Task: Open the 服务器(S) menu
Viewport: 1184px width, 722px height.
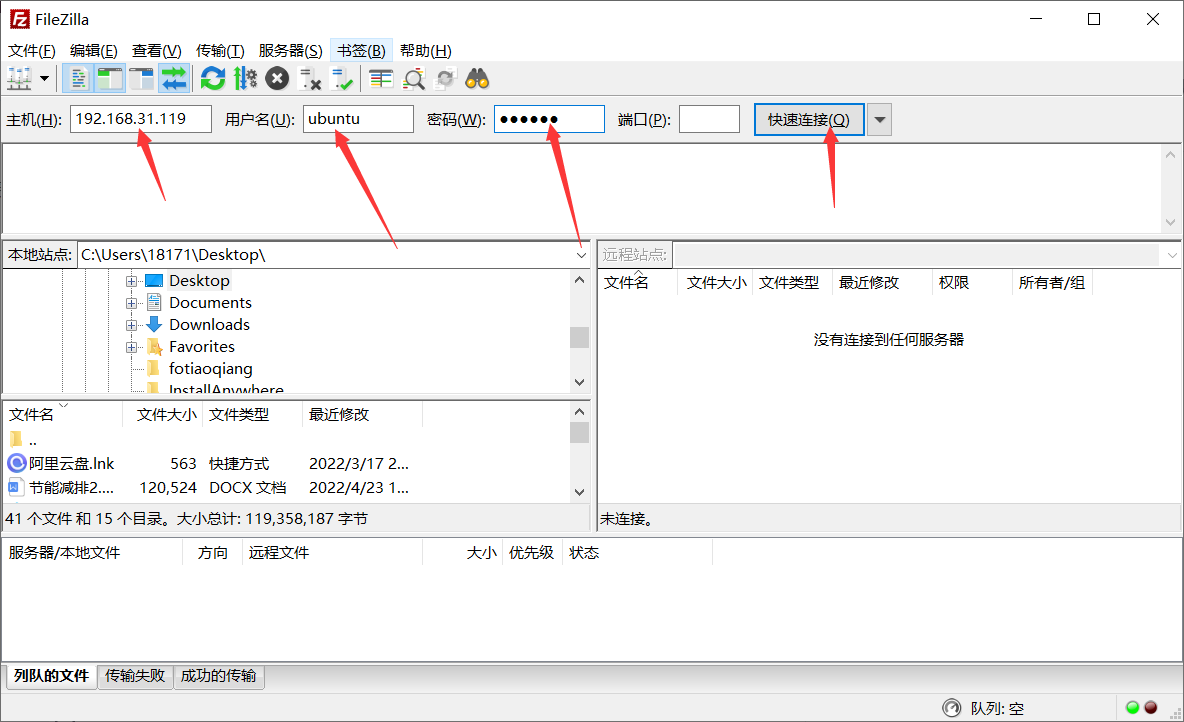Action: click(290, 51)
